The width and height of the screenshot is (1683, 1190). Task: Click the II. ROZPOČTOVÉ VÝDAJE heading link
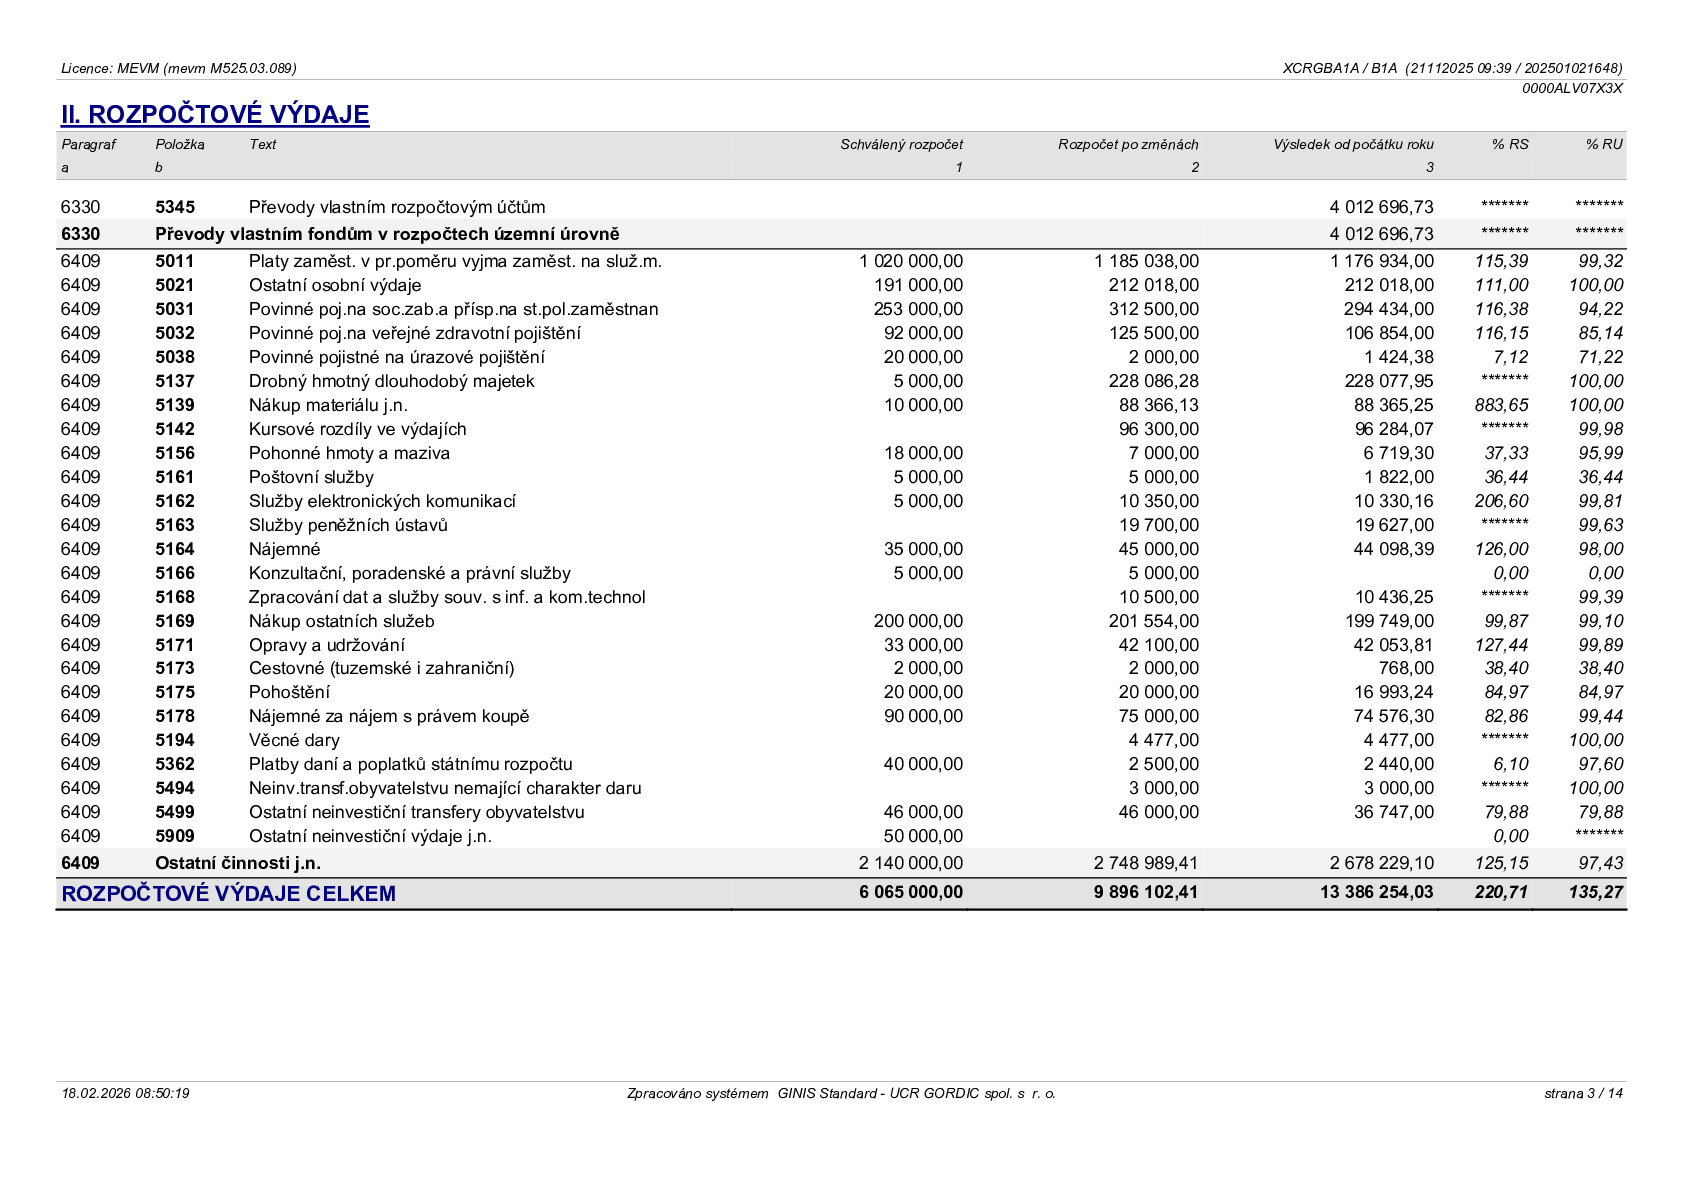215,114
